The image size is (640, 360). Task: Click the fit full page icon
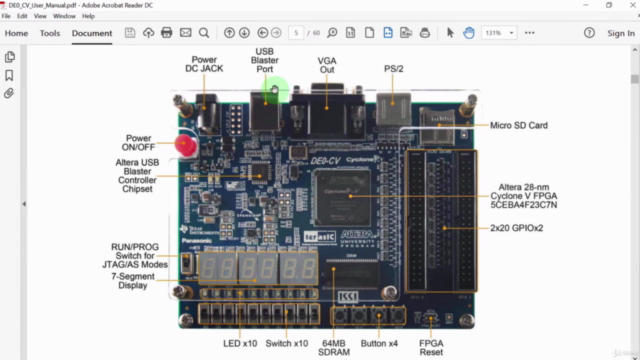pos(369,33)
